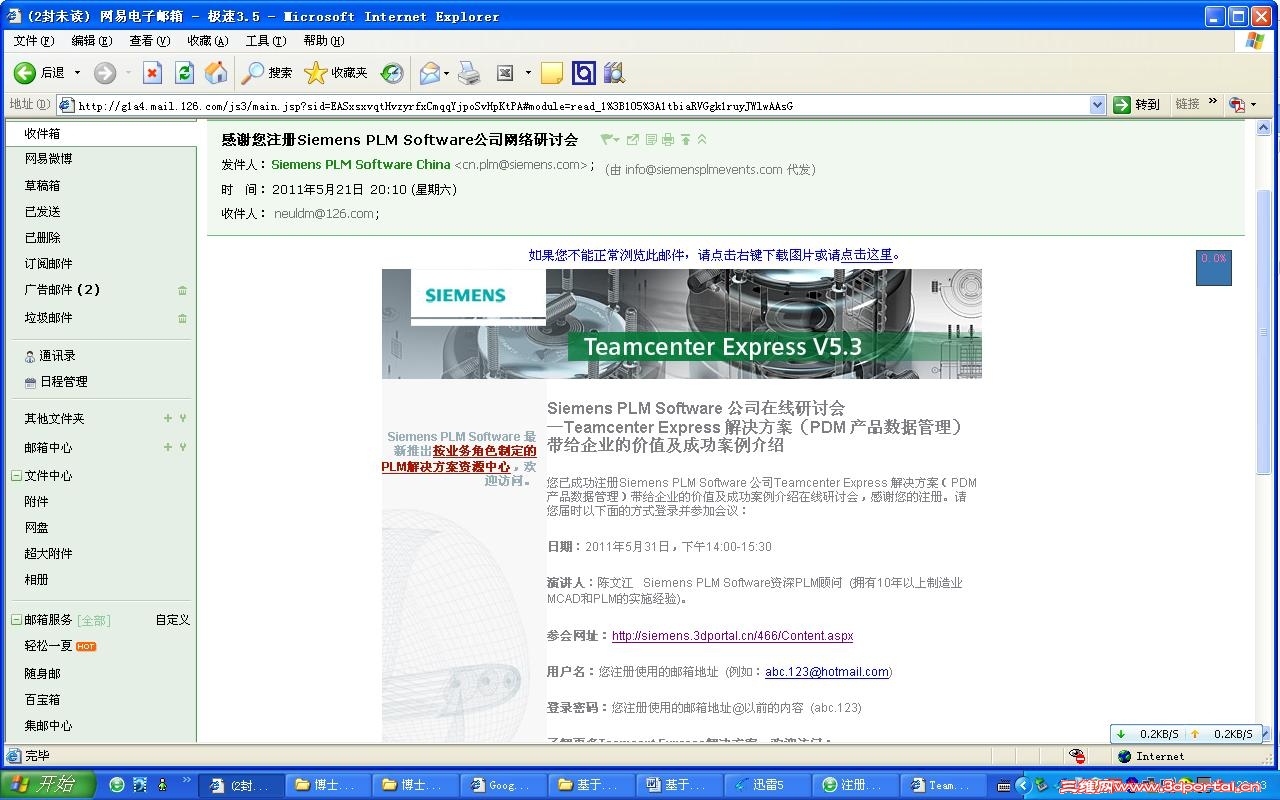Open the 收件箱 inbox folder
Image resolution: width=1280 pixels, height=800 pixels.
click(x=42, y=133)
